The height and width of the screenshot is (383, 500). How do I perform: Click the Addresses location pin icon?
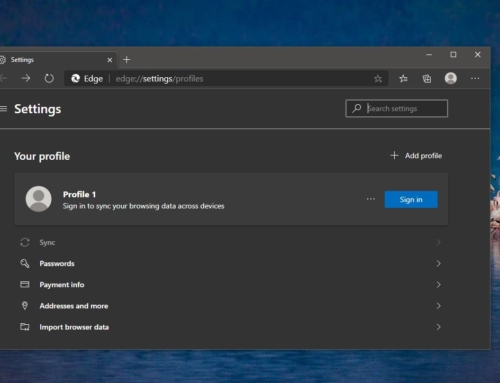(25, 306)
